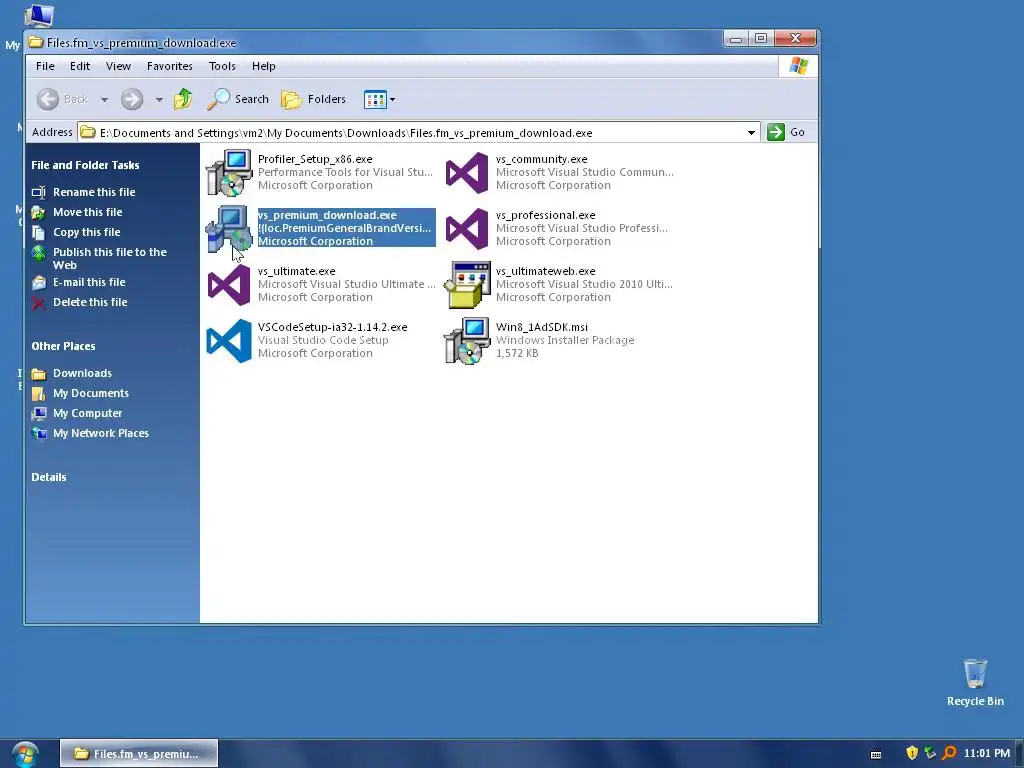Select the vs_premium_download.exe file icon
This screenshot has height=768, width=1024.
tap(229, 229)
